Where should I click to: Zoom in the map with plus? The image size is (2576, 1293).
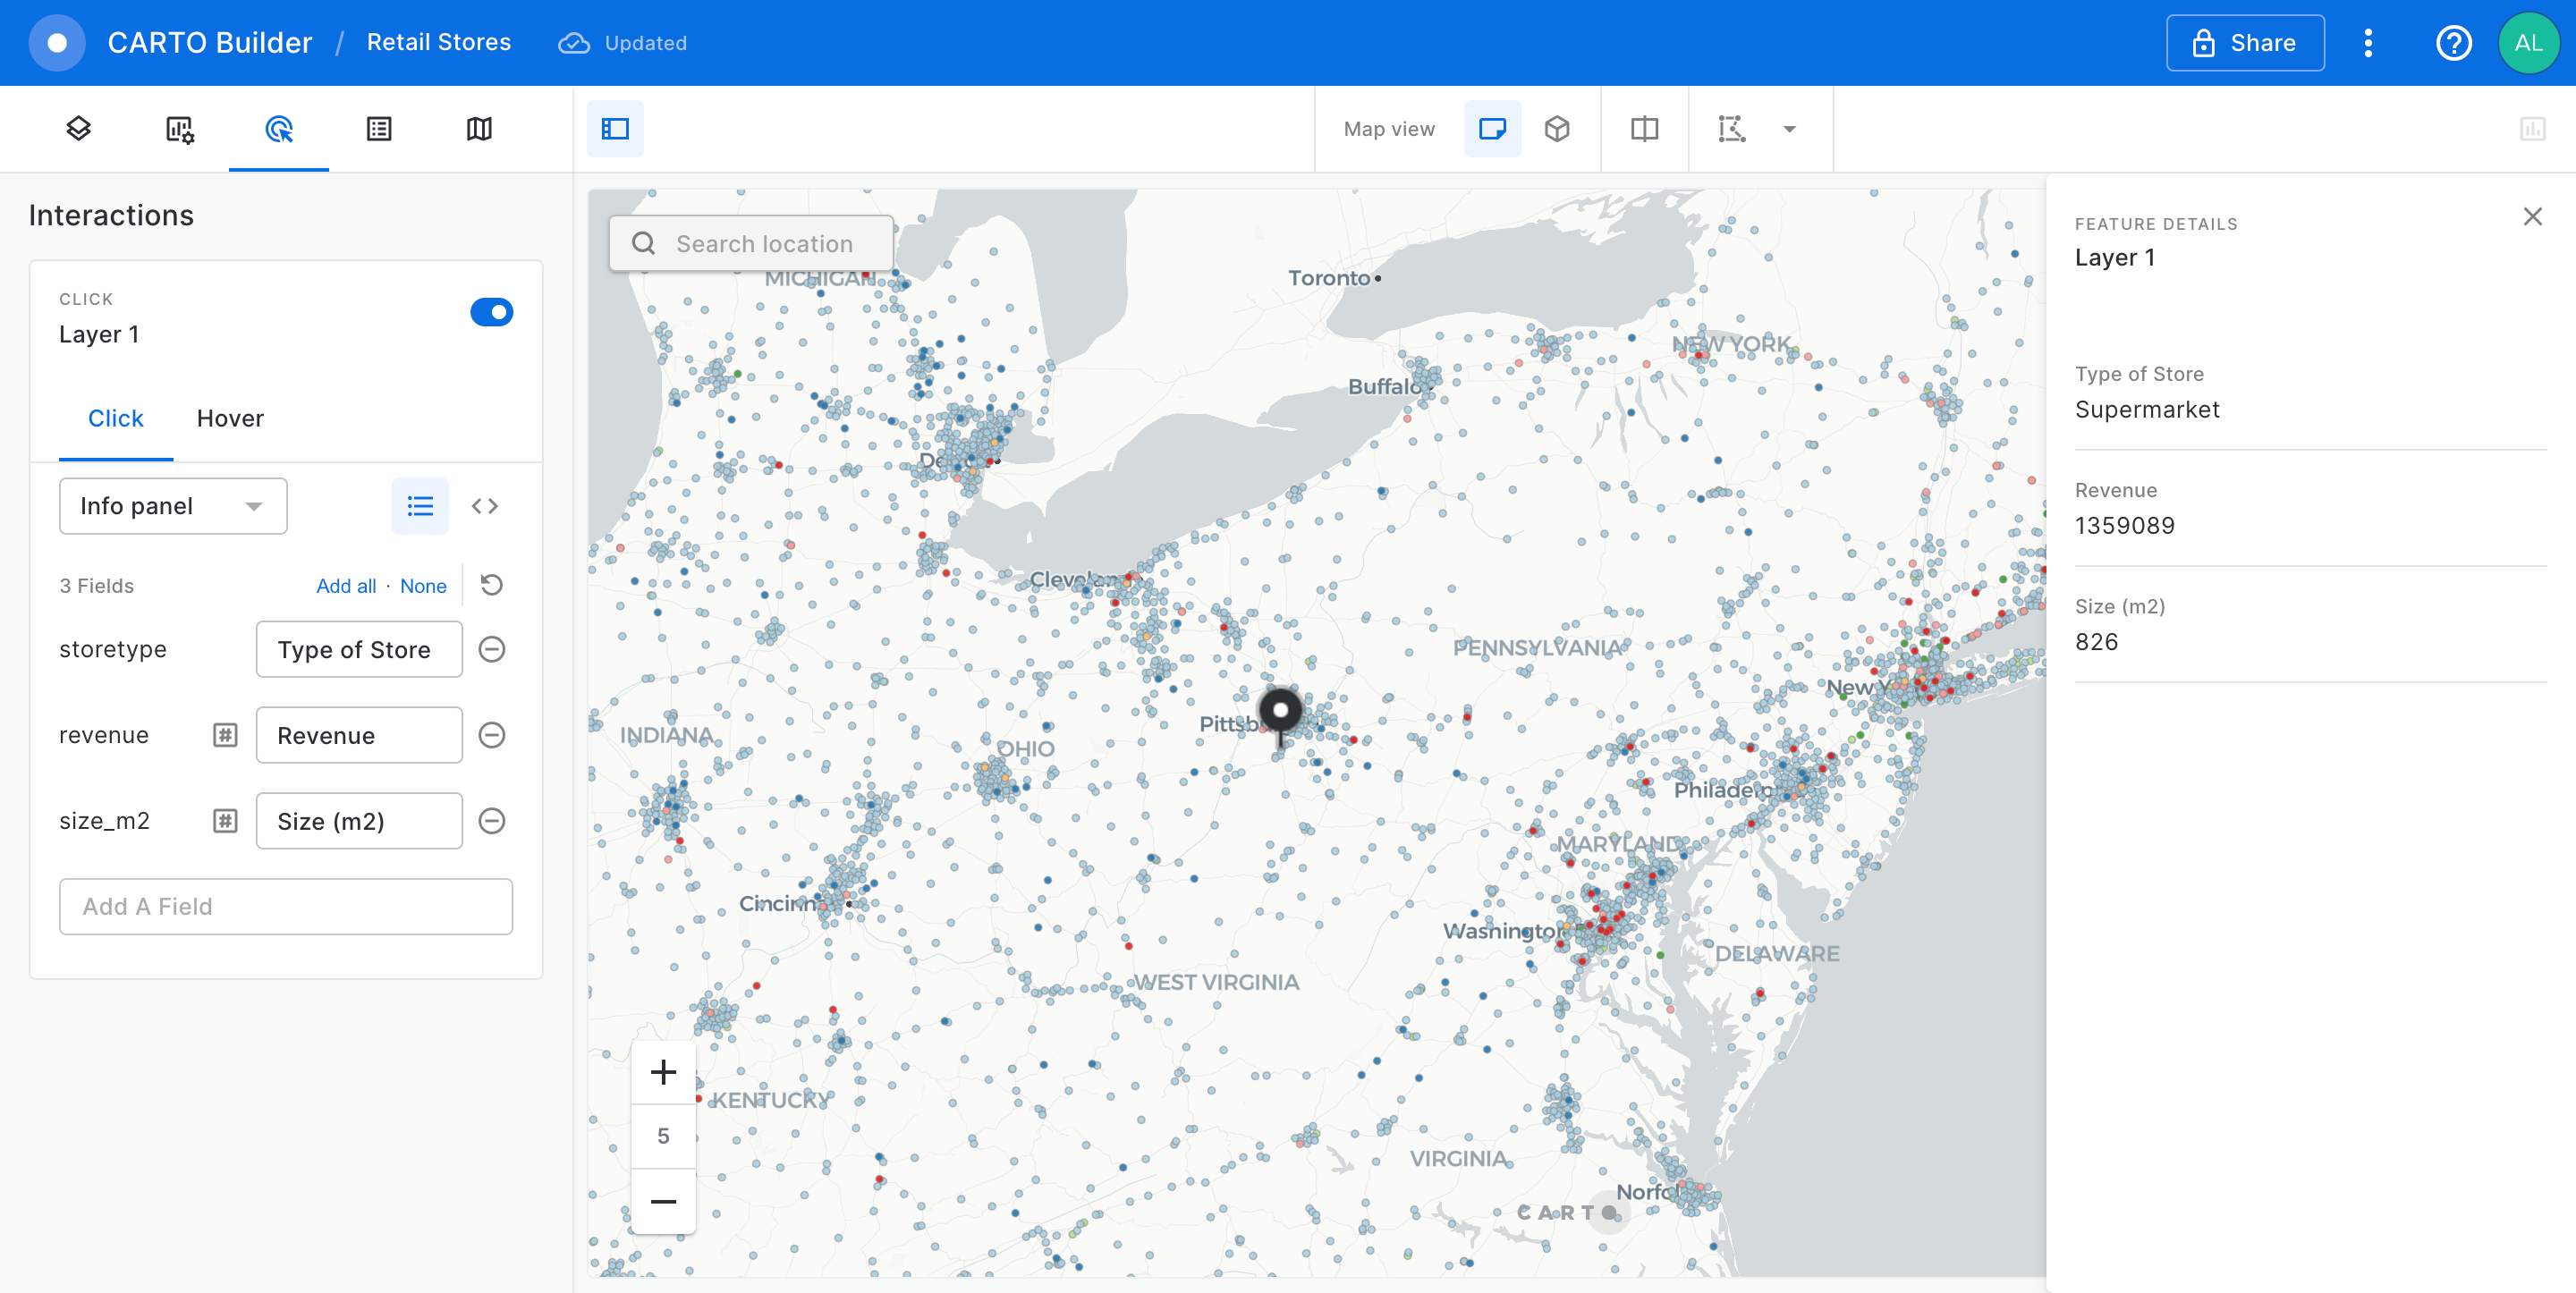click(663, 1072)
